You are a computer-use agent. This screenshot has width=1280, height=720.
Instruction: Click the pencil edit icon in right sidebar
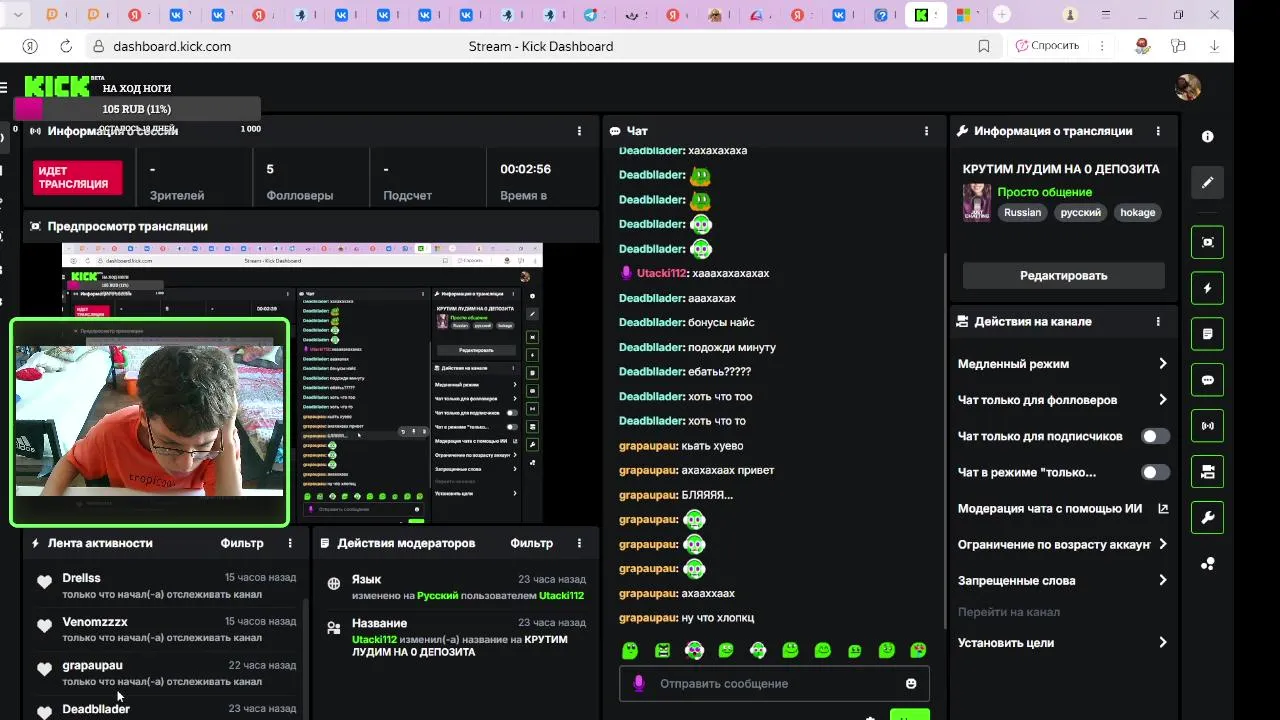coord(1207,183)
